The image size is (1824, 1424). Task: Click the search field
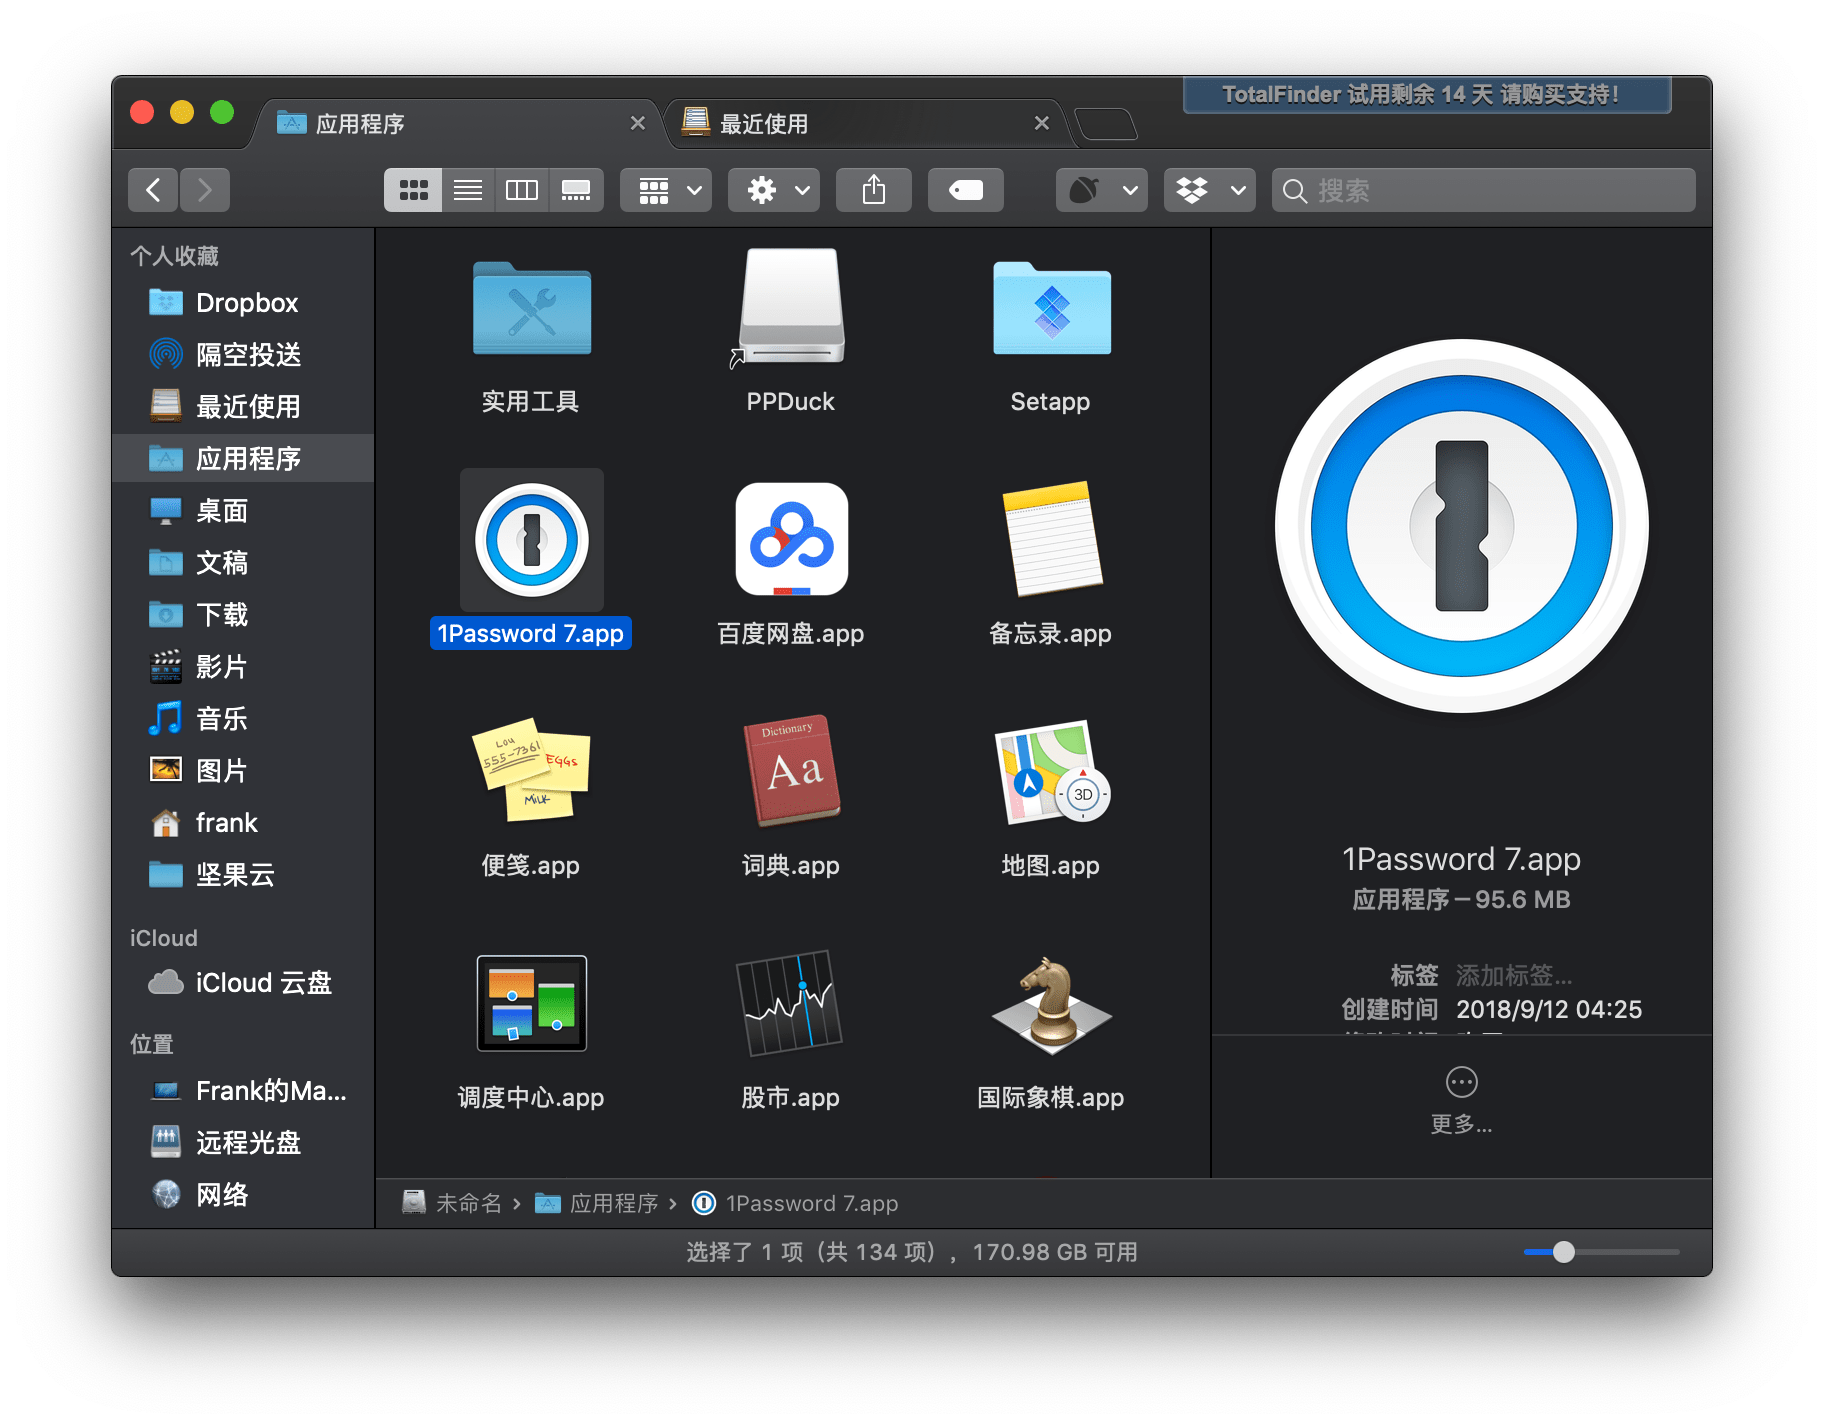click(x=1484, y=190)
